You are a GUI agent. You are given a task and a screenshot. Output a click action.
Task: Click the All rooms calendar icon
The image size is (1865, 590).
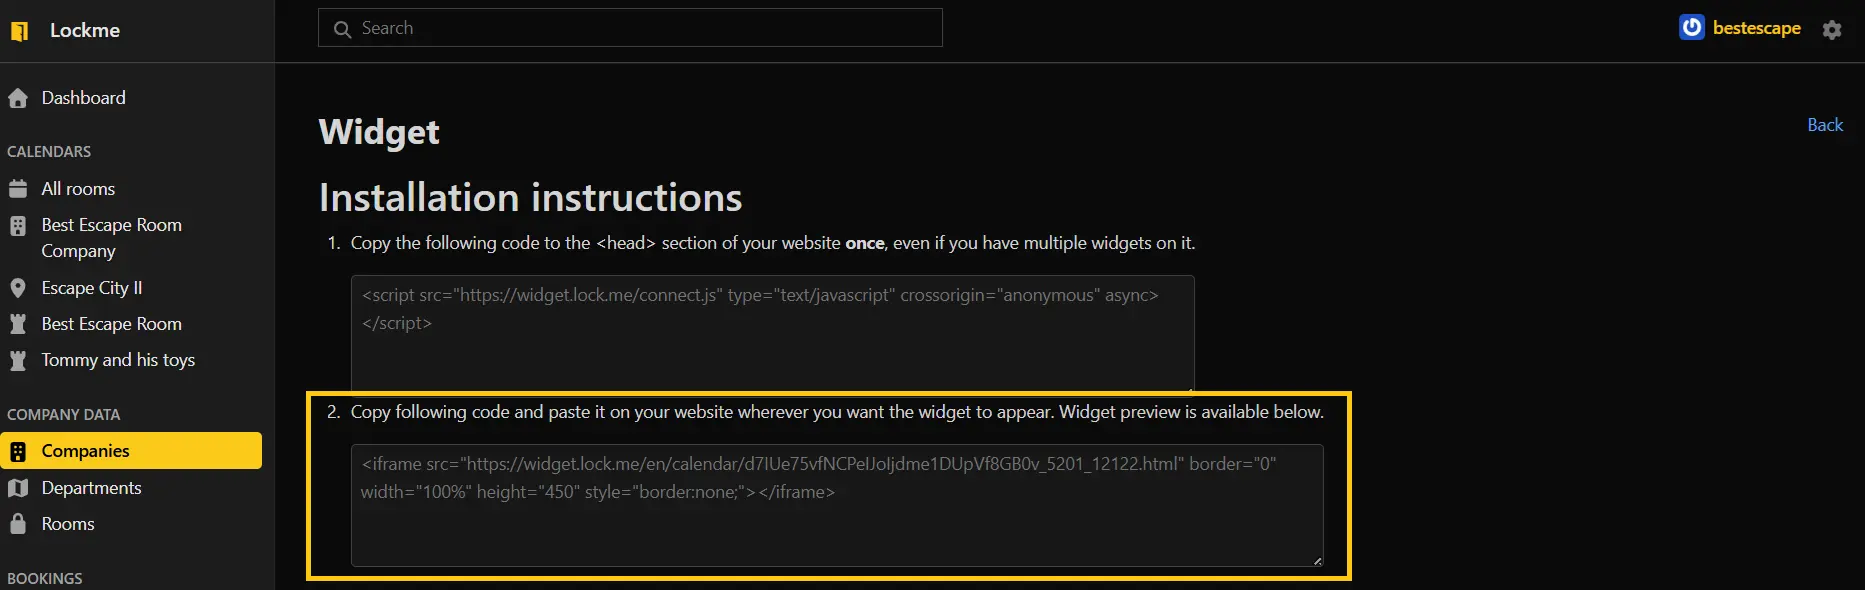coord(18,189)
